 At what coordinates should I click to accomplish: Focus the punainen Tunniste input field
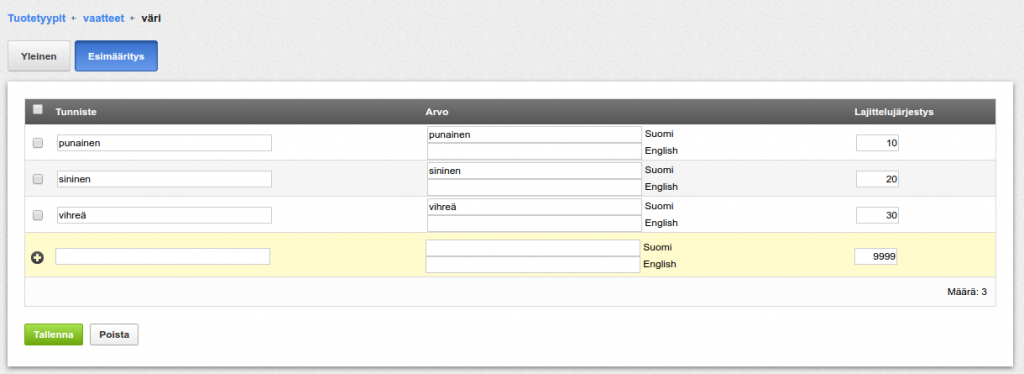(164, 143)
